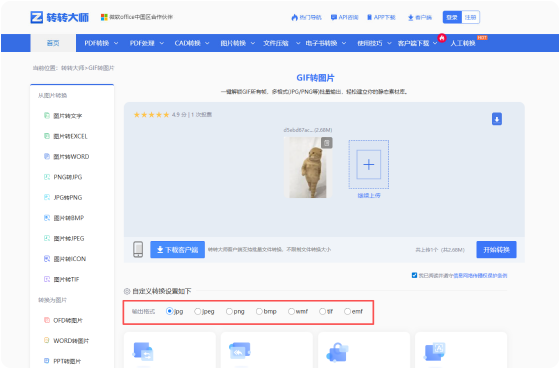Click the JPG转PNG sidebar icon
This screenshot has height=369, width=560.
coord(46,197)
